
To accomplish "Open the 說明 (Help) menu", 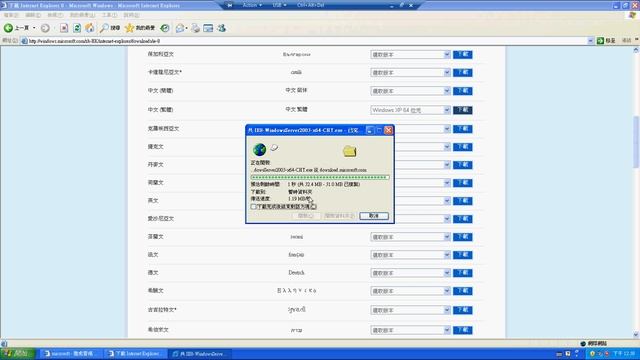I will (x=131, y=15).
